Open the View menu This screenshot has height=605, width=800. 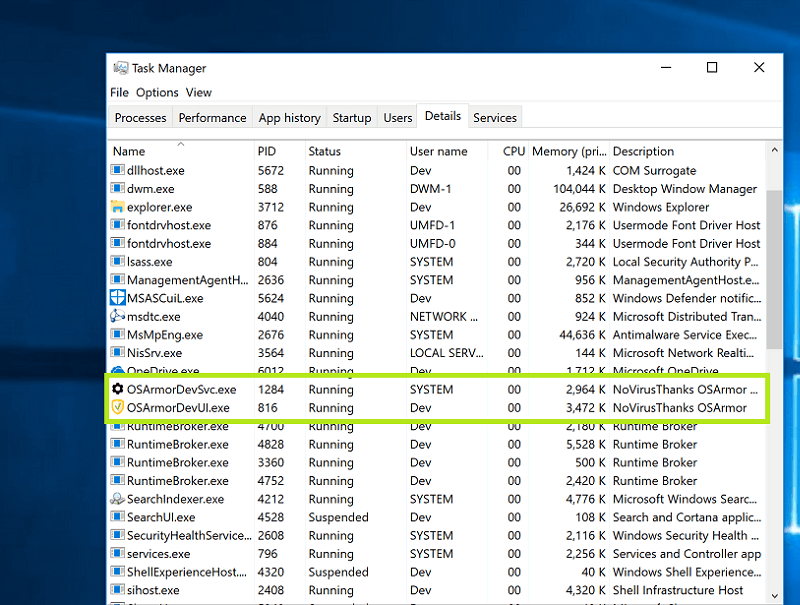click(x=199, y=93)
